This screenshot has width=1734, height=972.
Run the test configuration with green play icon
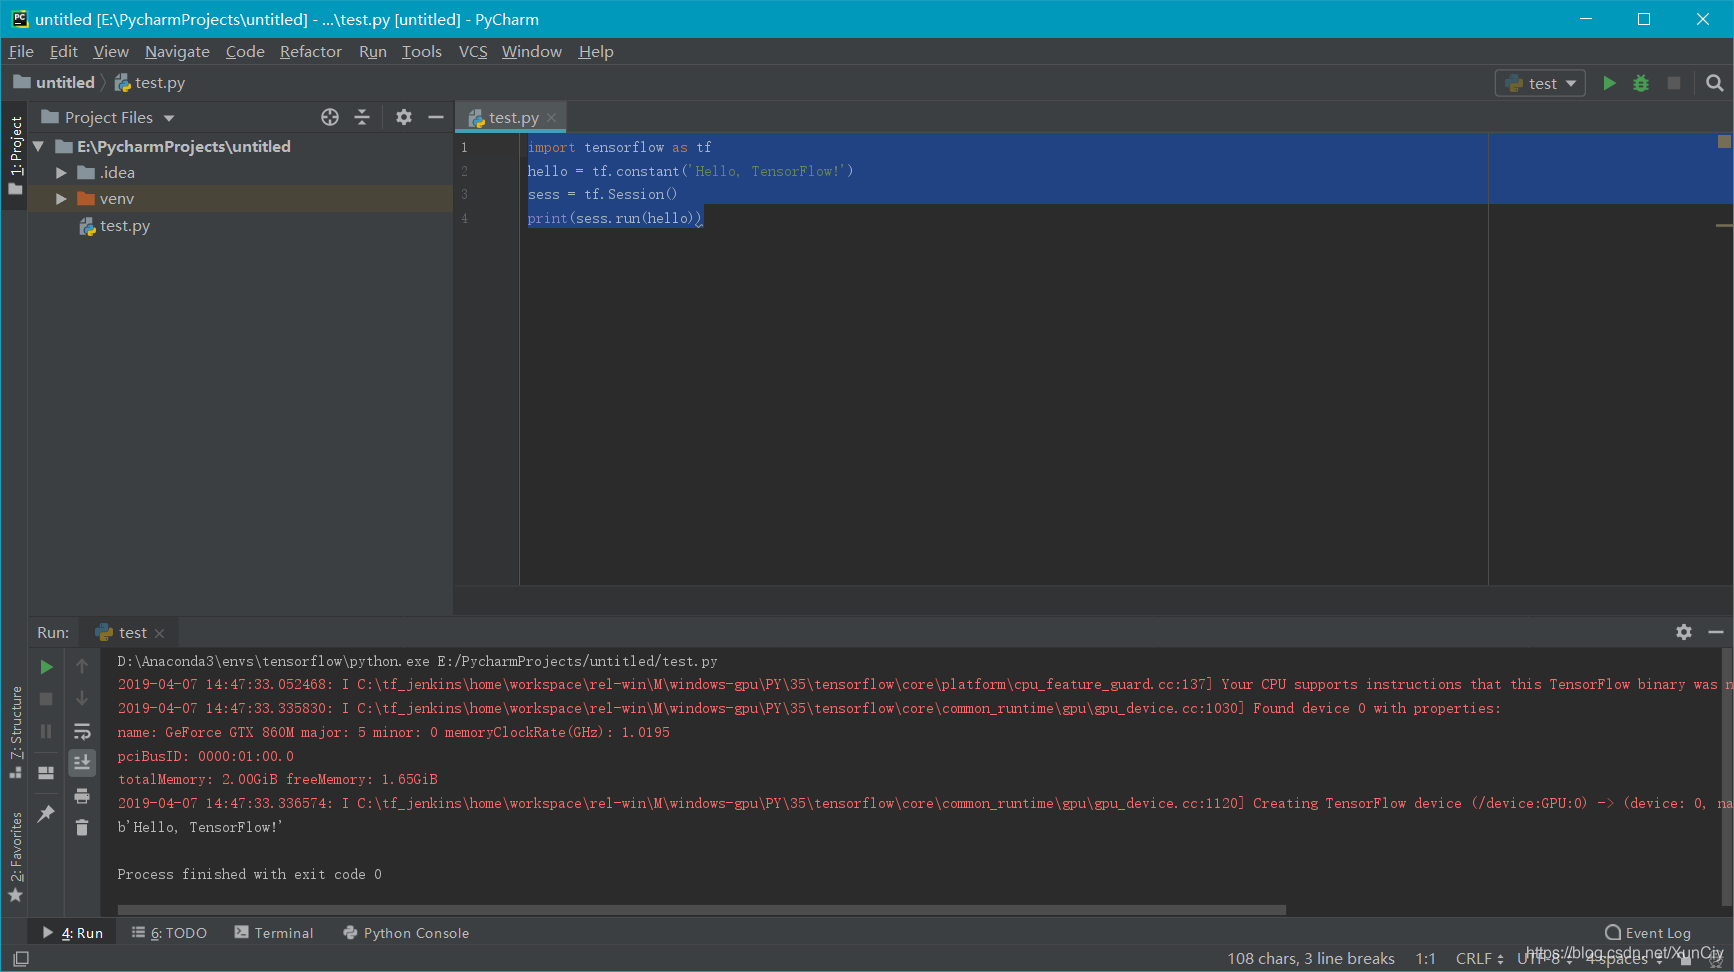(1609, 83)
